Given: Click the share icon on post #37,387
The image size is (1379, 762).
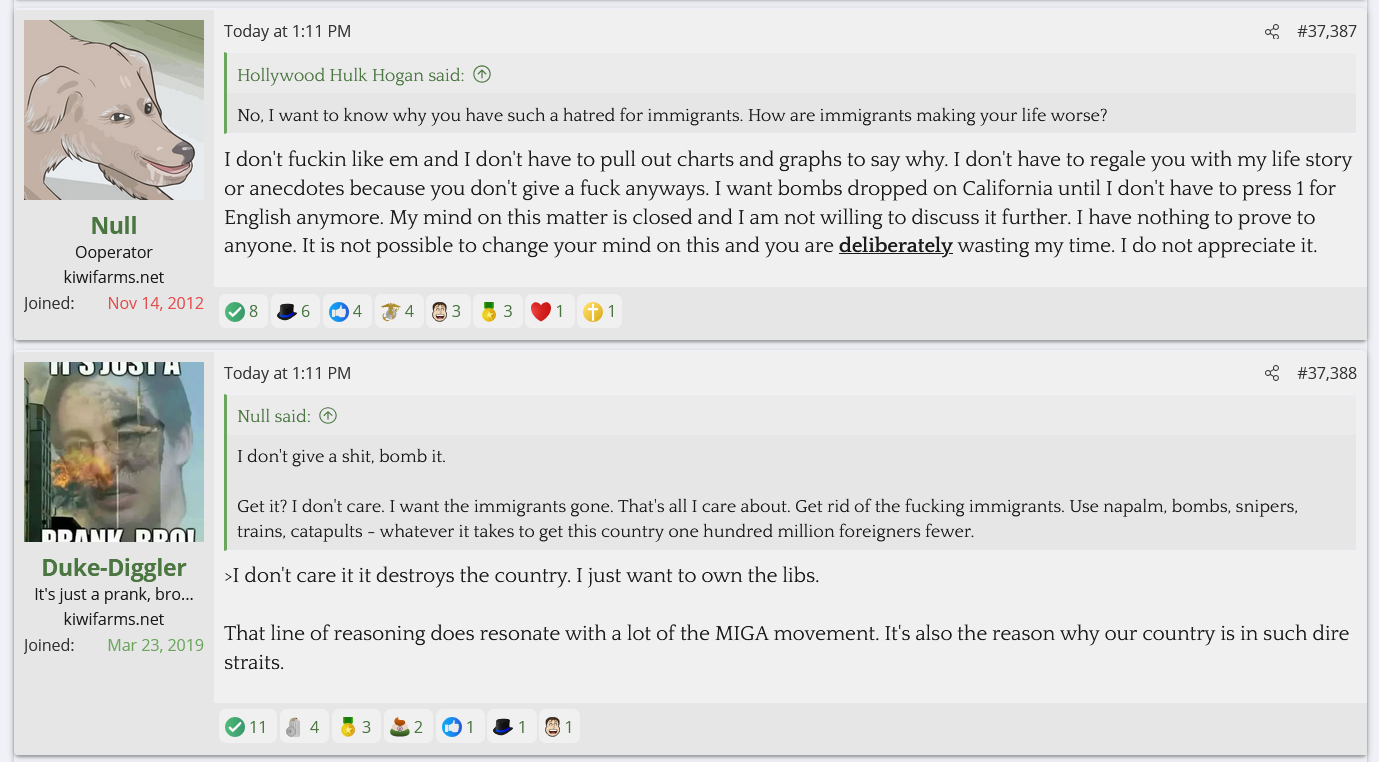Looking at the screenshot, I should pos(1271,32).
